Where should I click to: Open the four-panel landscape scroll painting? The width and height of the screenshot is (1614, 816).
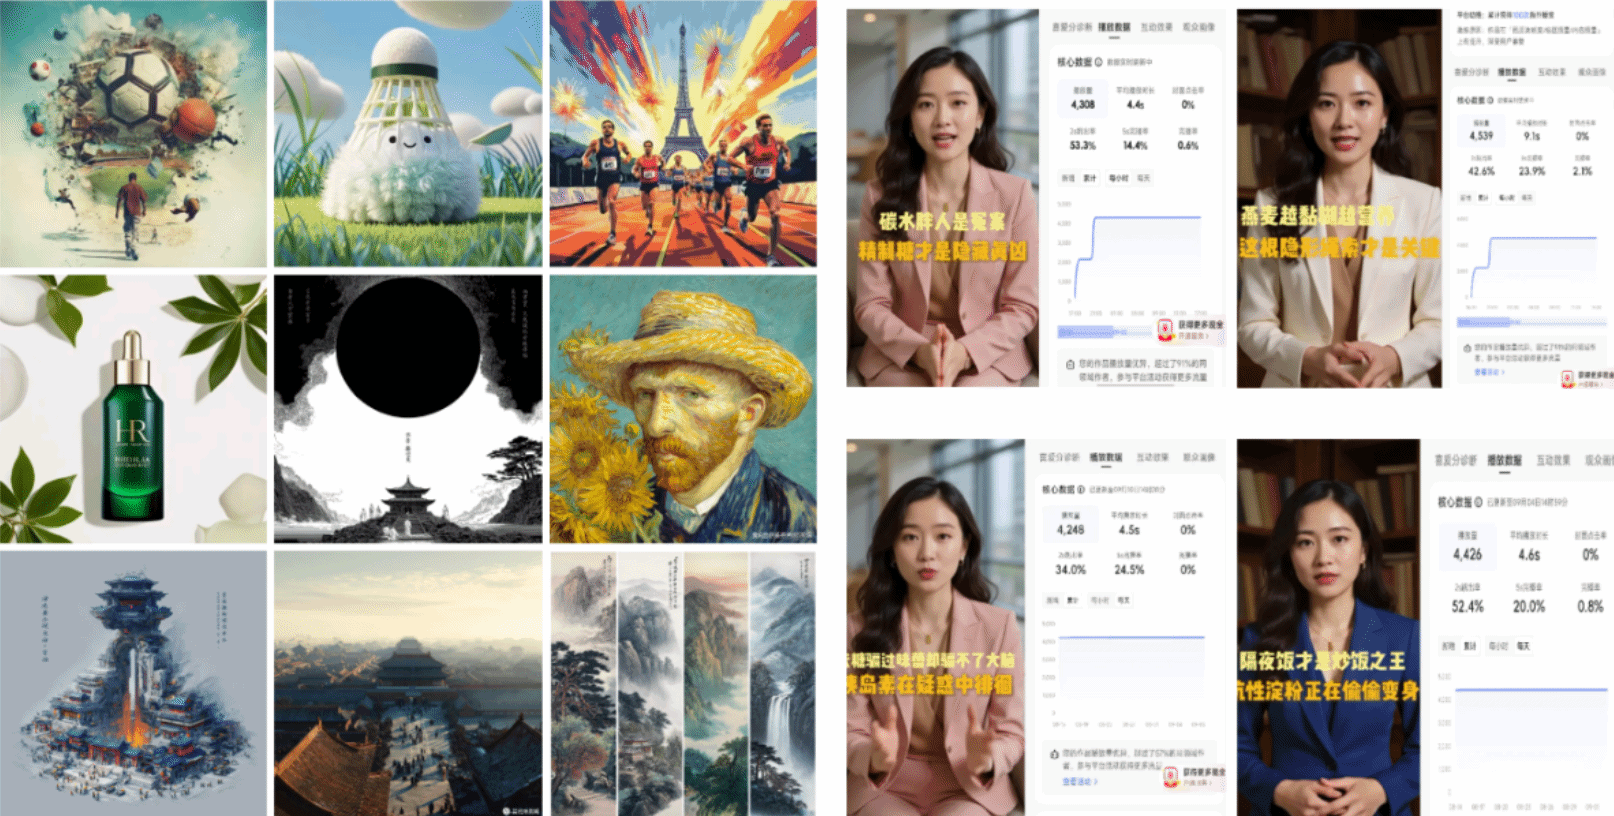pos(683,683)
